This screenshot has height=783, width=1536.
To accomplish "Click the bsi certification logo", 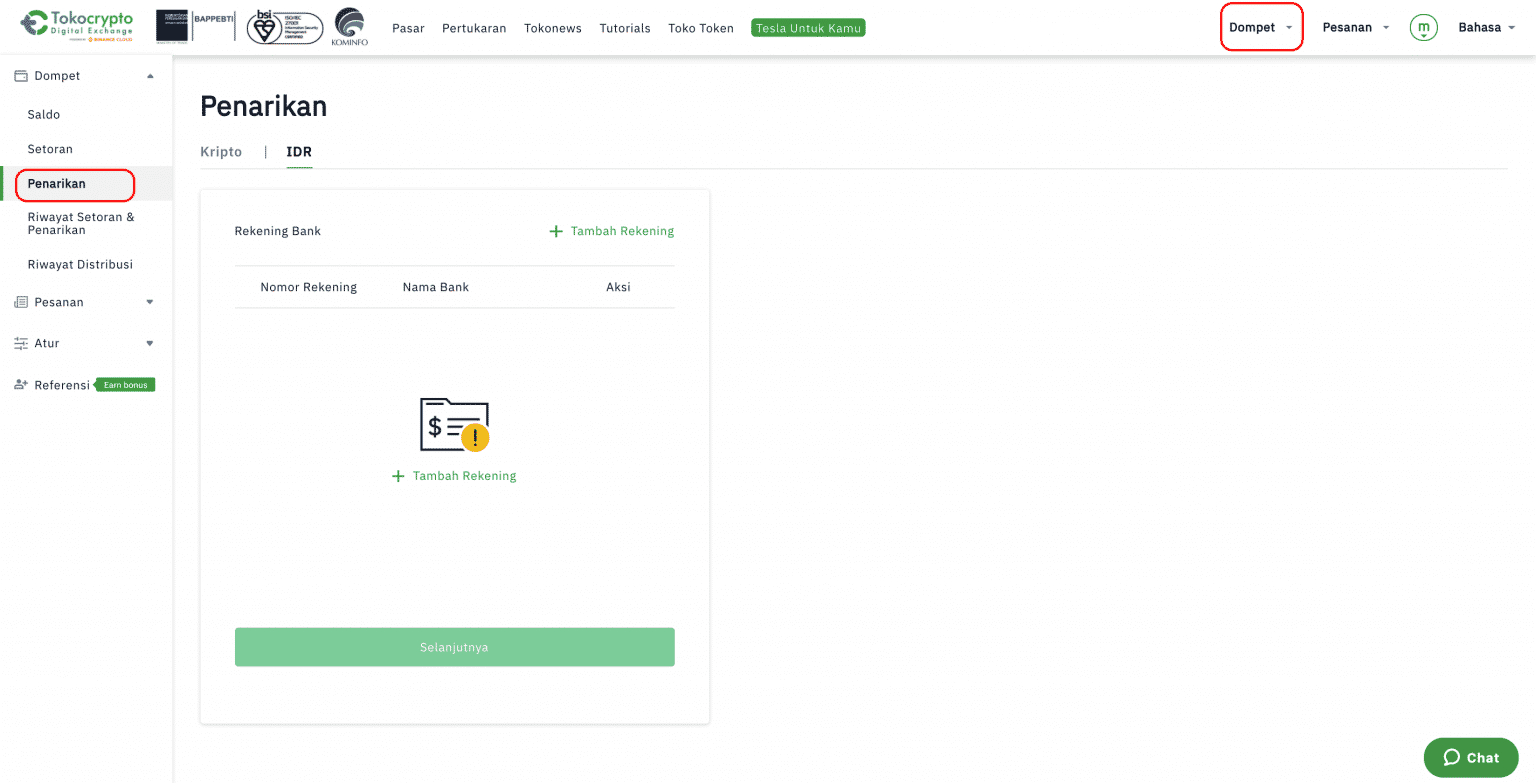I will [x=284, y=27].
